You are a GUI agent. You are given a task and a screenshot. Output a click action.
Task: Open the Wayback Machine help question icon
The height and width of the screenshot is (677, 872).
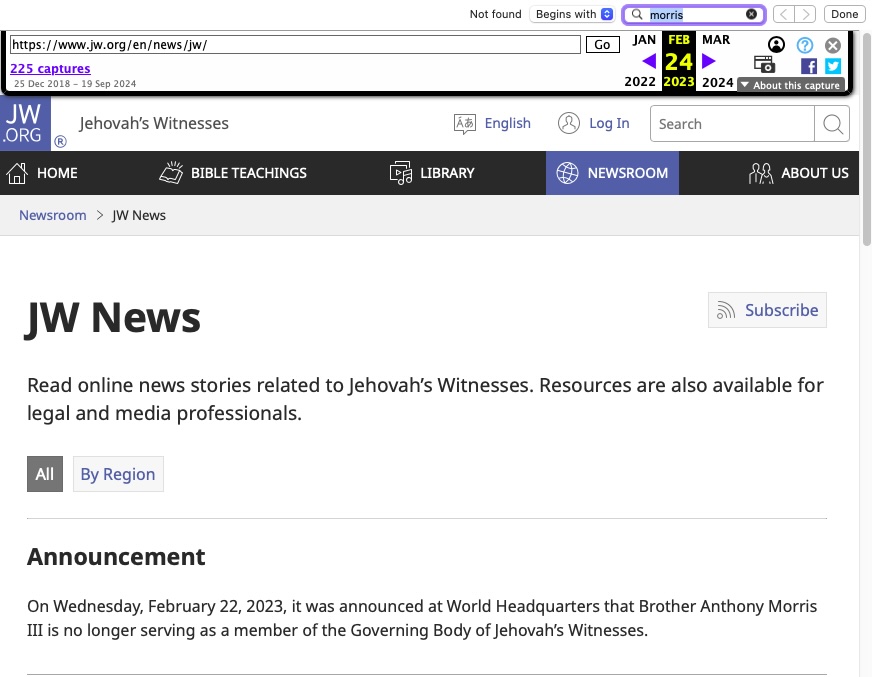click(x=805, y=45)
